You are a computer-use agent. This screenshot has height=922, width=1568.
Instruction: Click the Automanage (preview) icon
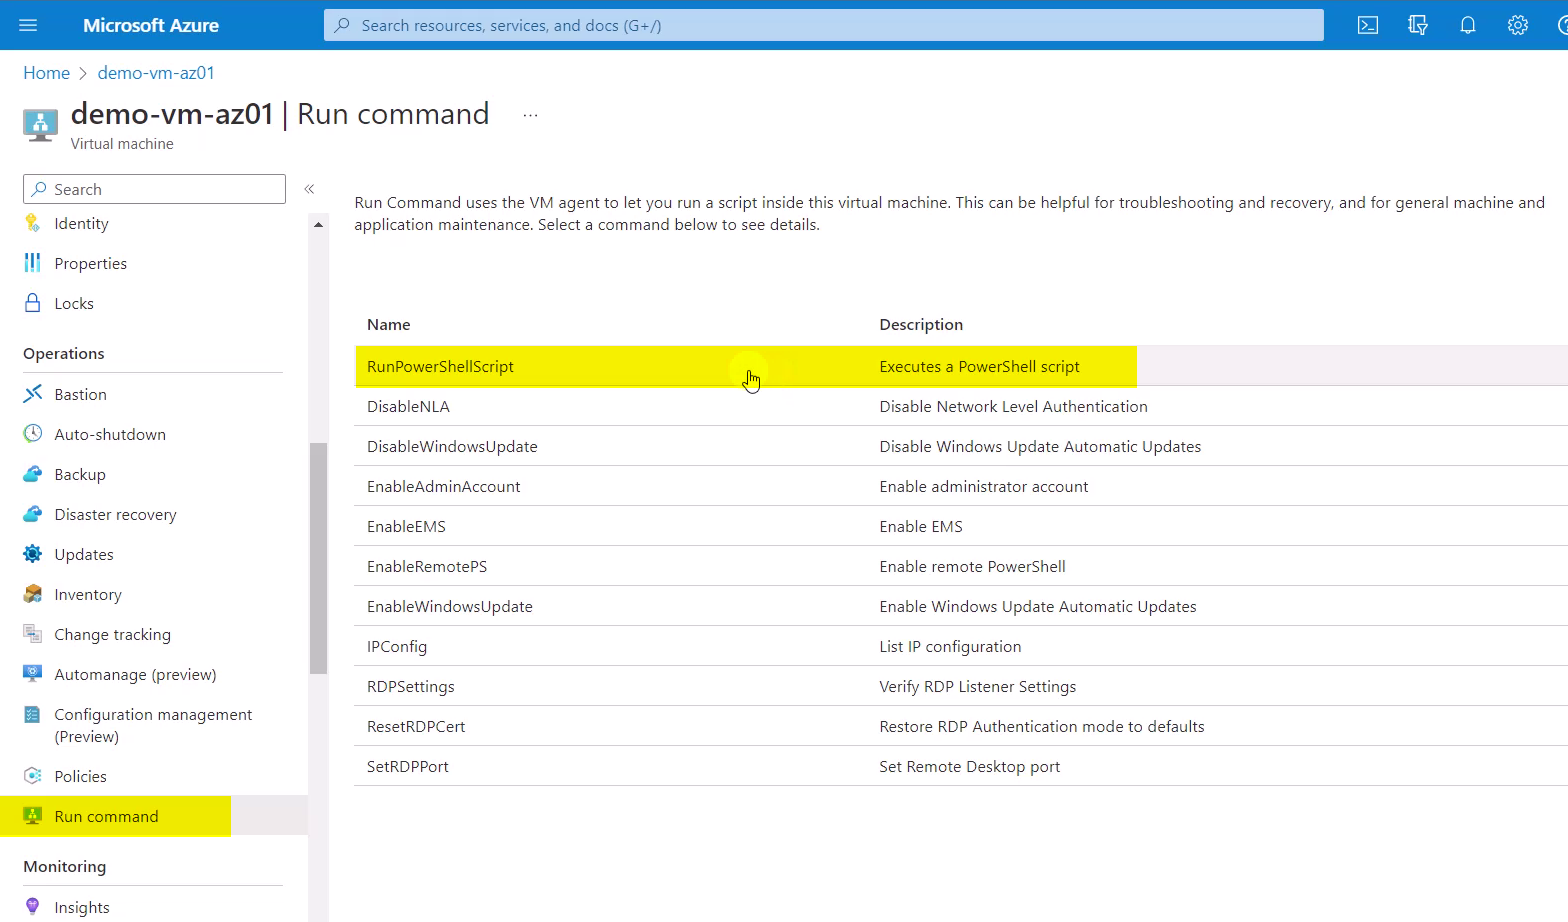tap(33, 674)
